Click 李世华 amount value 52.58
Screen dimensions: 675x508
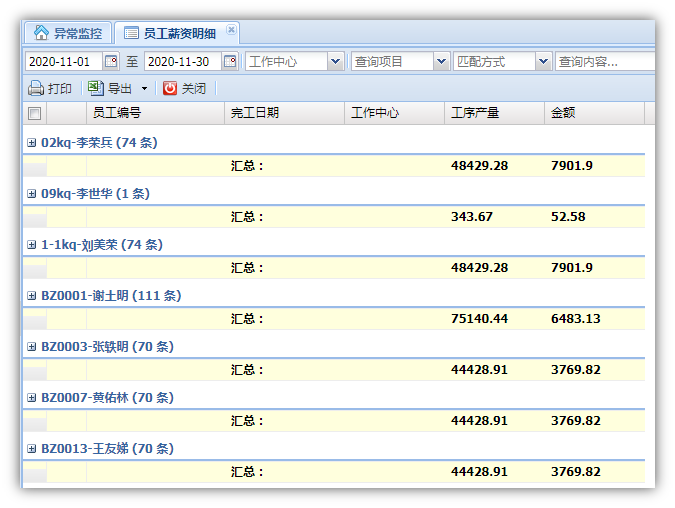[x=568, y=217]
